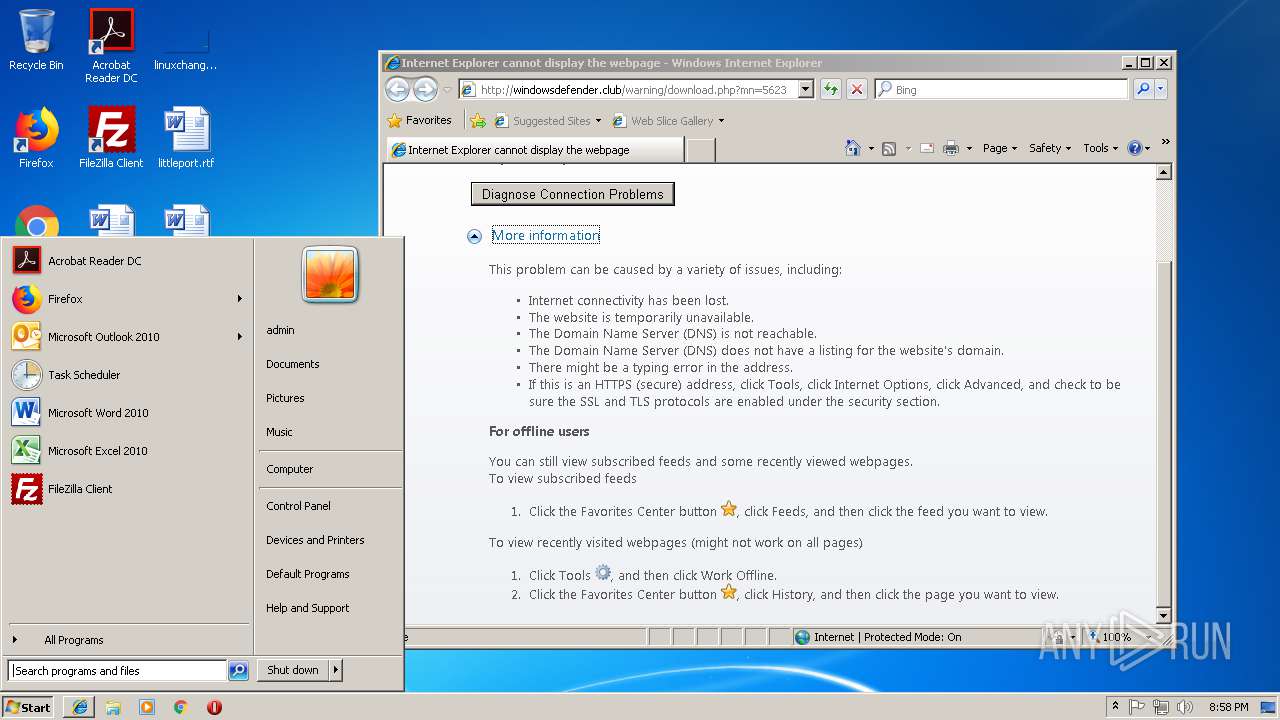
Task: Open Shut down options arrow
Action: pyautogui.click(x=336, y=670)
